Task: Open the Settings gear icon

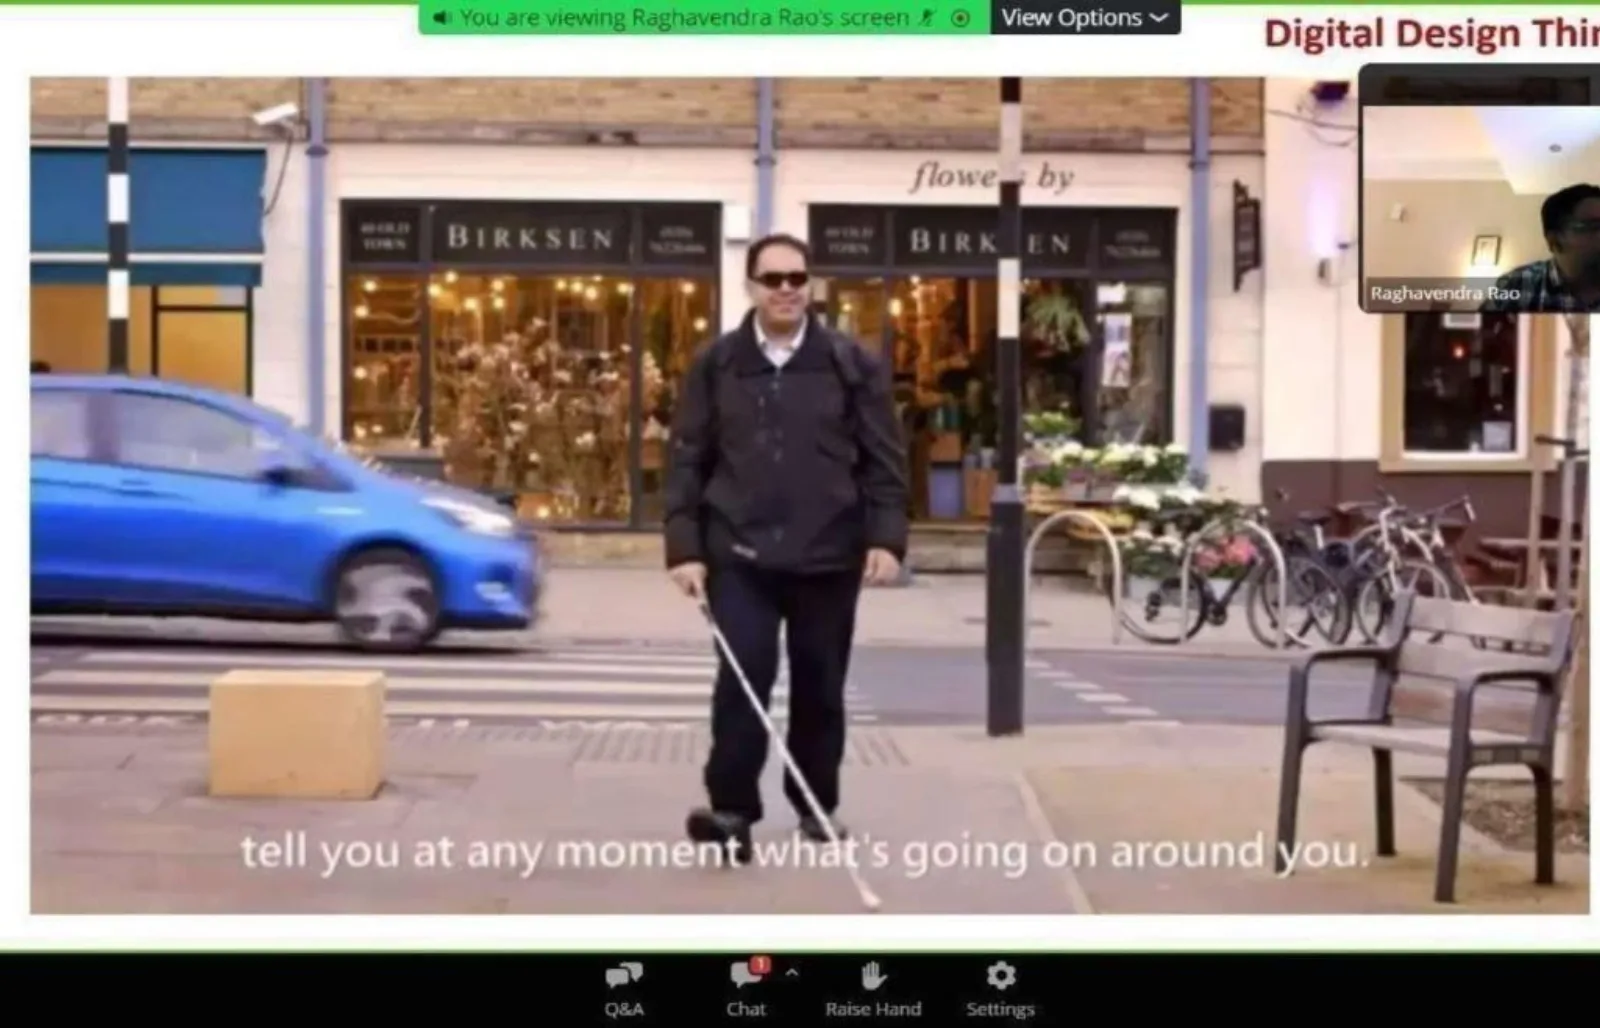Action: 1000,975
